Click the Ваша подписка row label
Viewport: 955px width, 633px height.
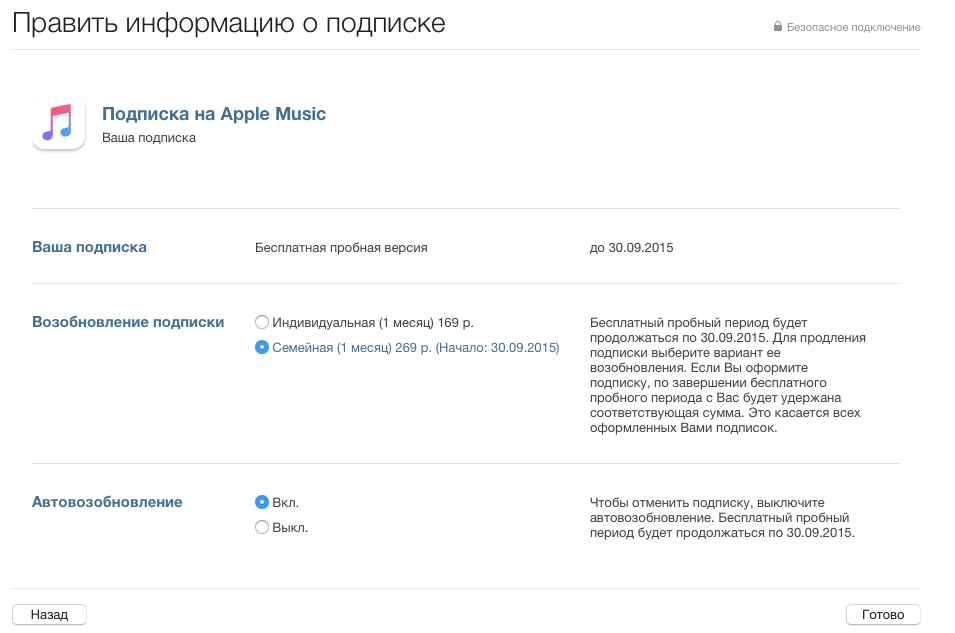click(90, 247)
